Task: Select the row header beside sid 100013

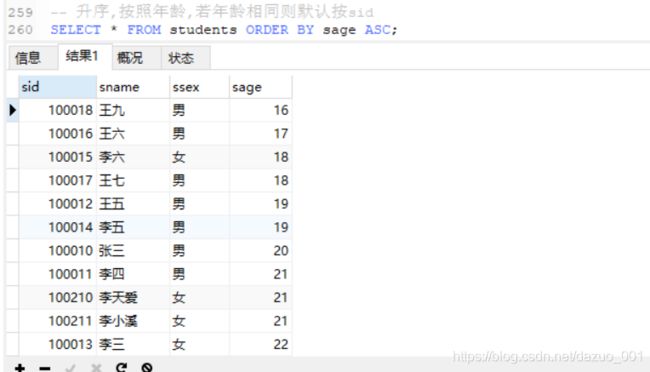Action: [12, 344]
